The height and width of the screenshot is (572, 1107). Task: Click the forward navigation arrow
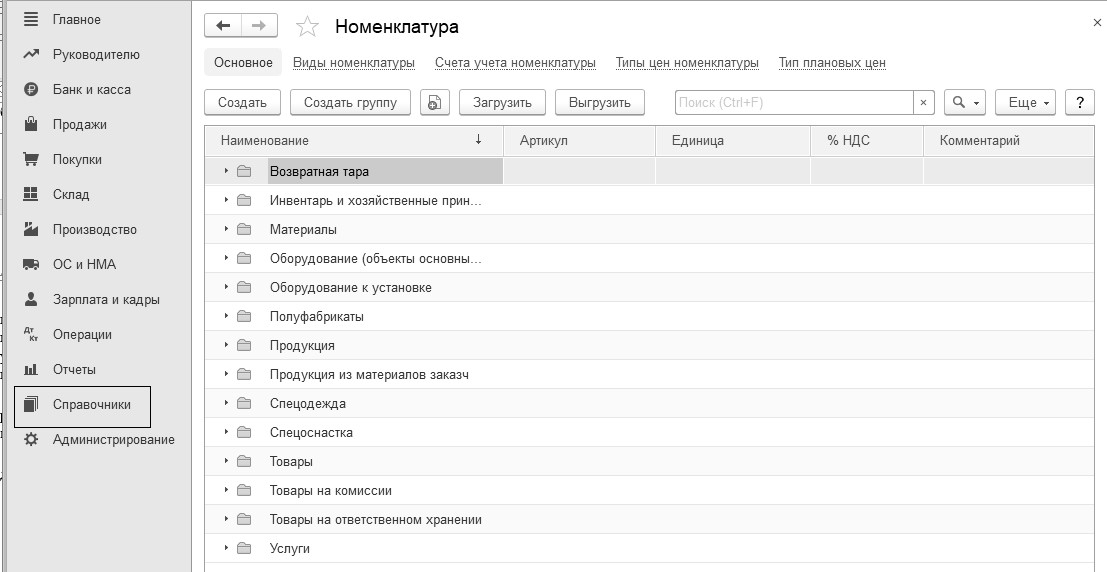pos(259,26)
